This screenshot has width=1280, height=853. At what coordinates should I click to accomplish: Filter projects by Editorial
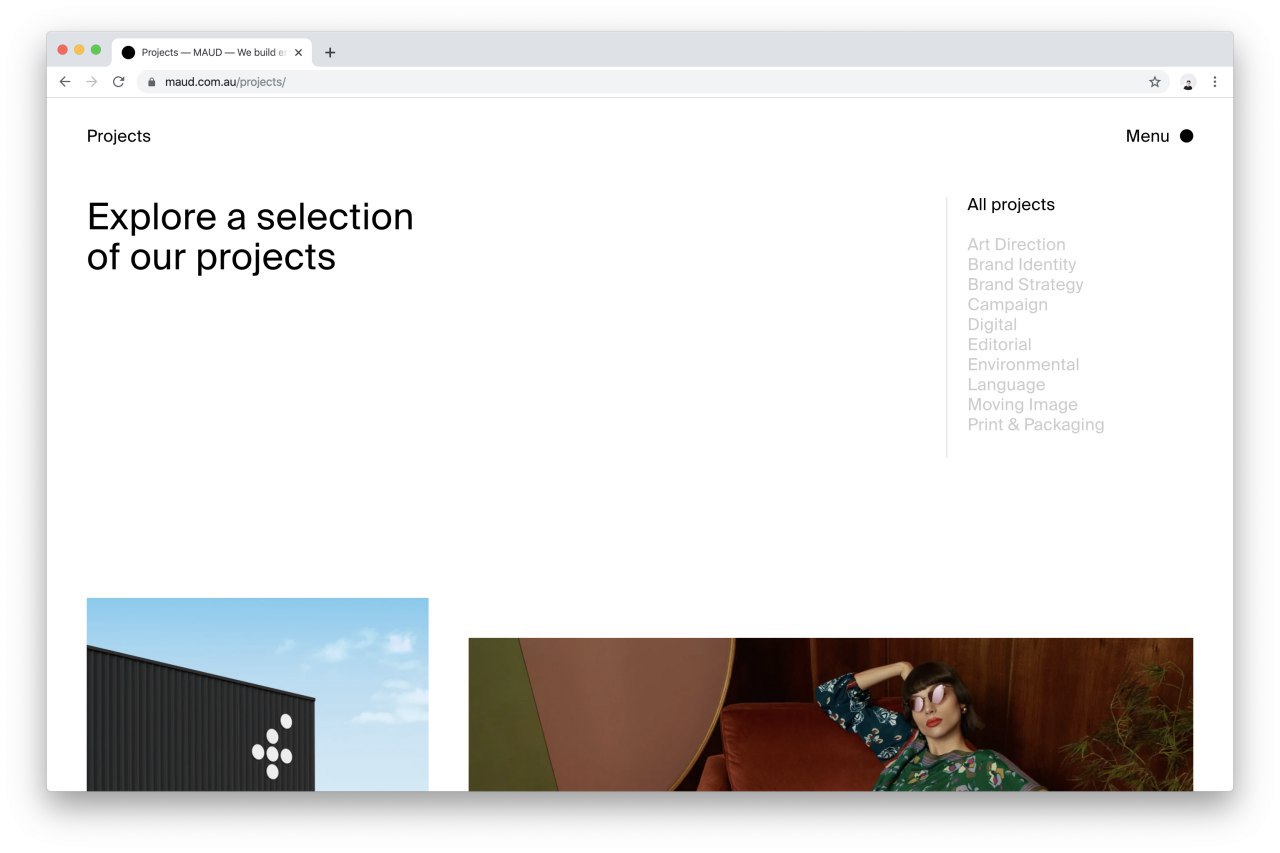coord(999,344)
